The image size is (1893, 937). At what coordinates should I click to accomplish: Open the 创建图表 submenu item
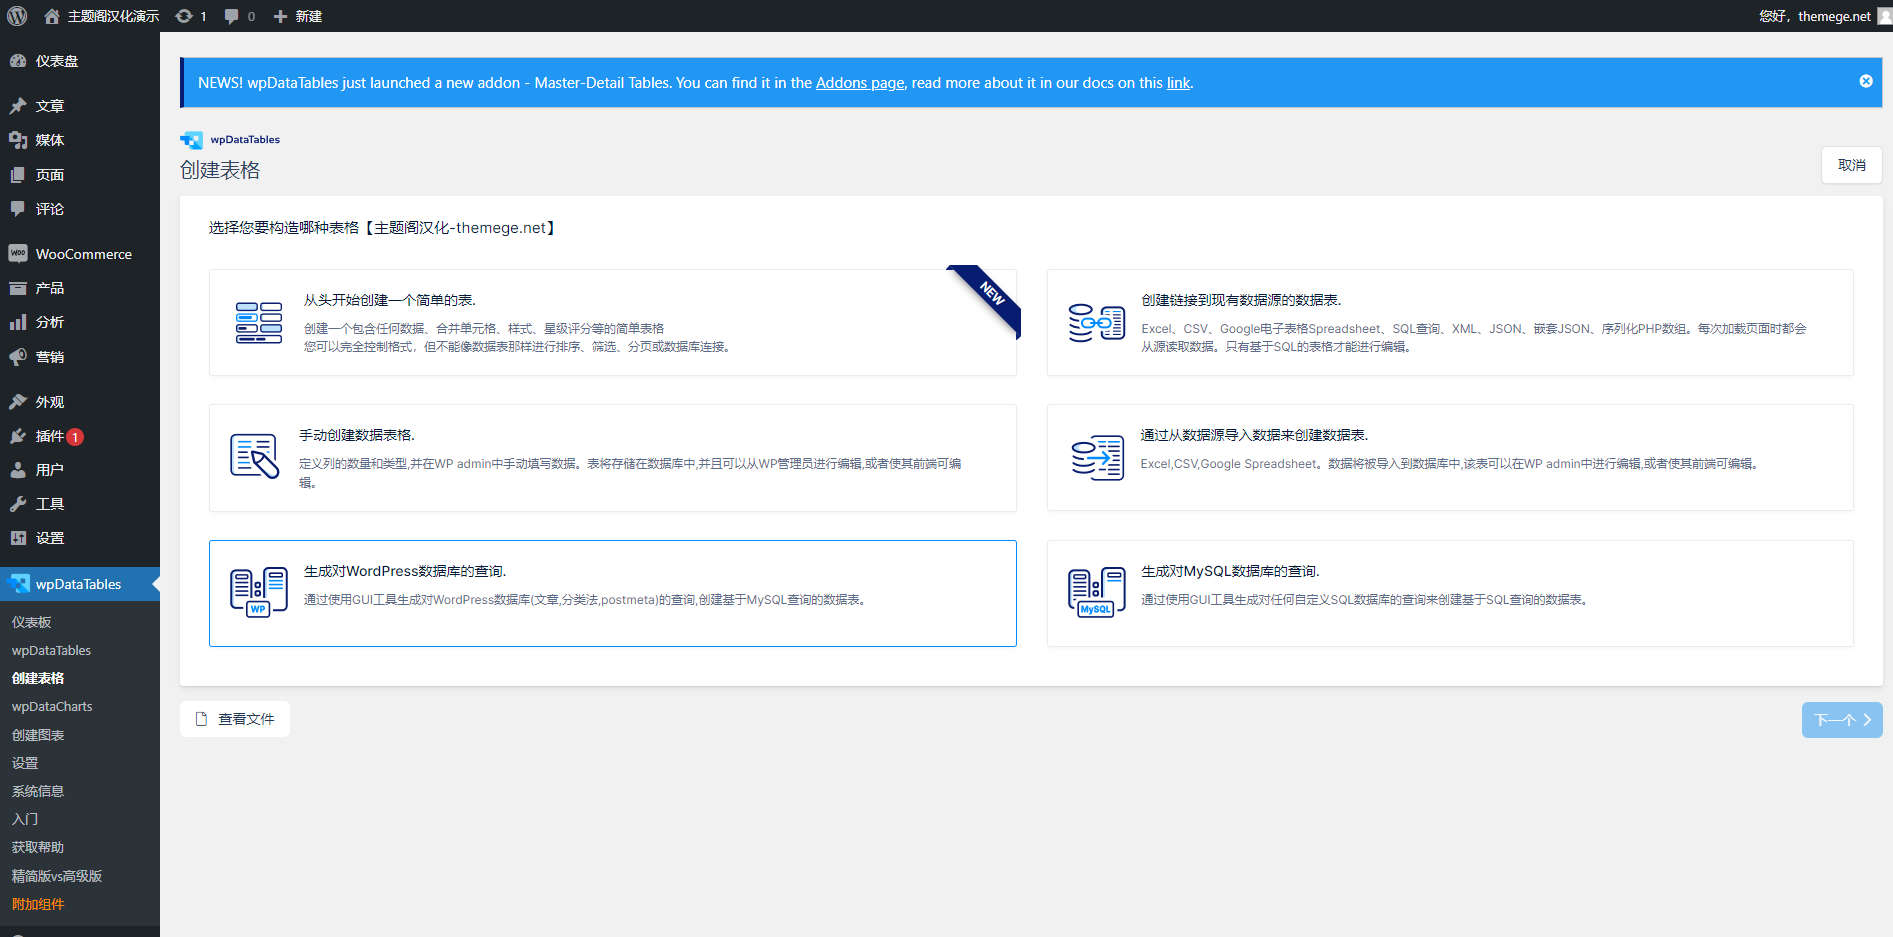pyautogui.click(x=38, y=735)
